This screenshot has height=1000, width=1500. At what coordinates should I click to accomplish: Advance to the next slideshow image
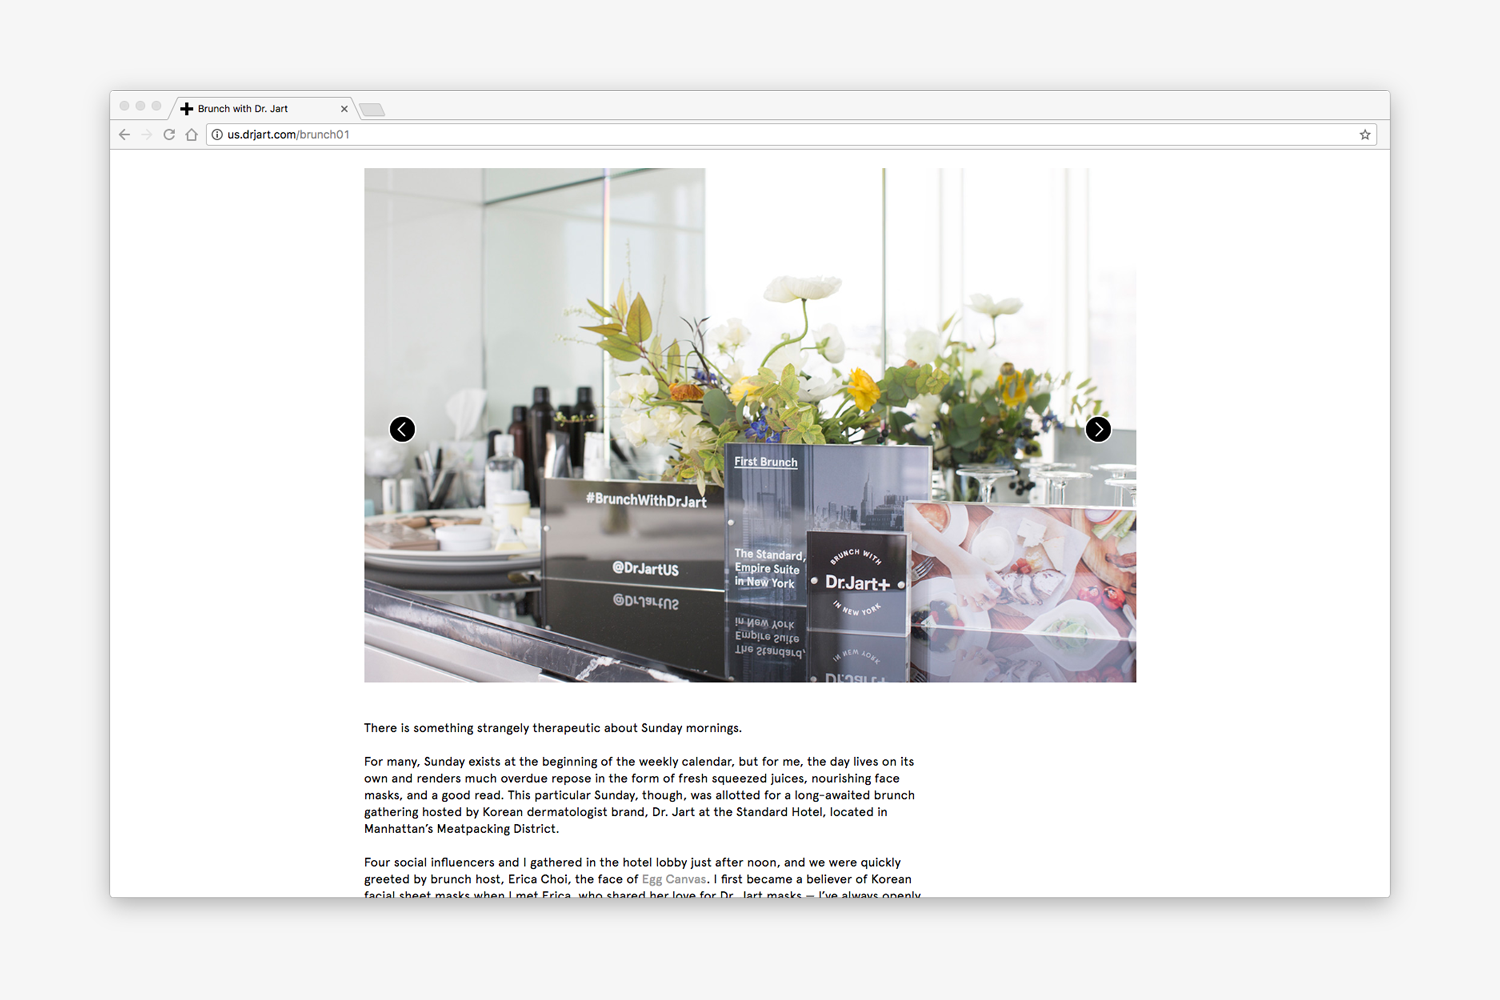click(1098, 429)
